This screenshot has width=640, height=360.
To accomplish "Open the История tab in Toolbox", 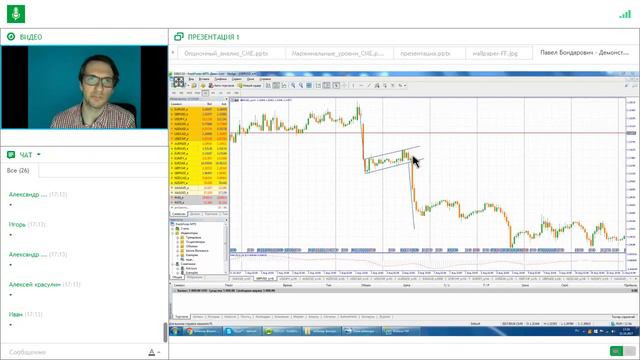I will (x=213, y=317).
